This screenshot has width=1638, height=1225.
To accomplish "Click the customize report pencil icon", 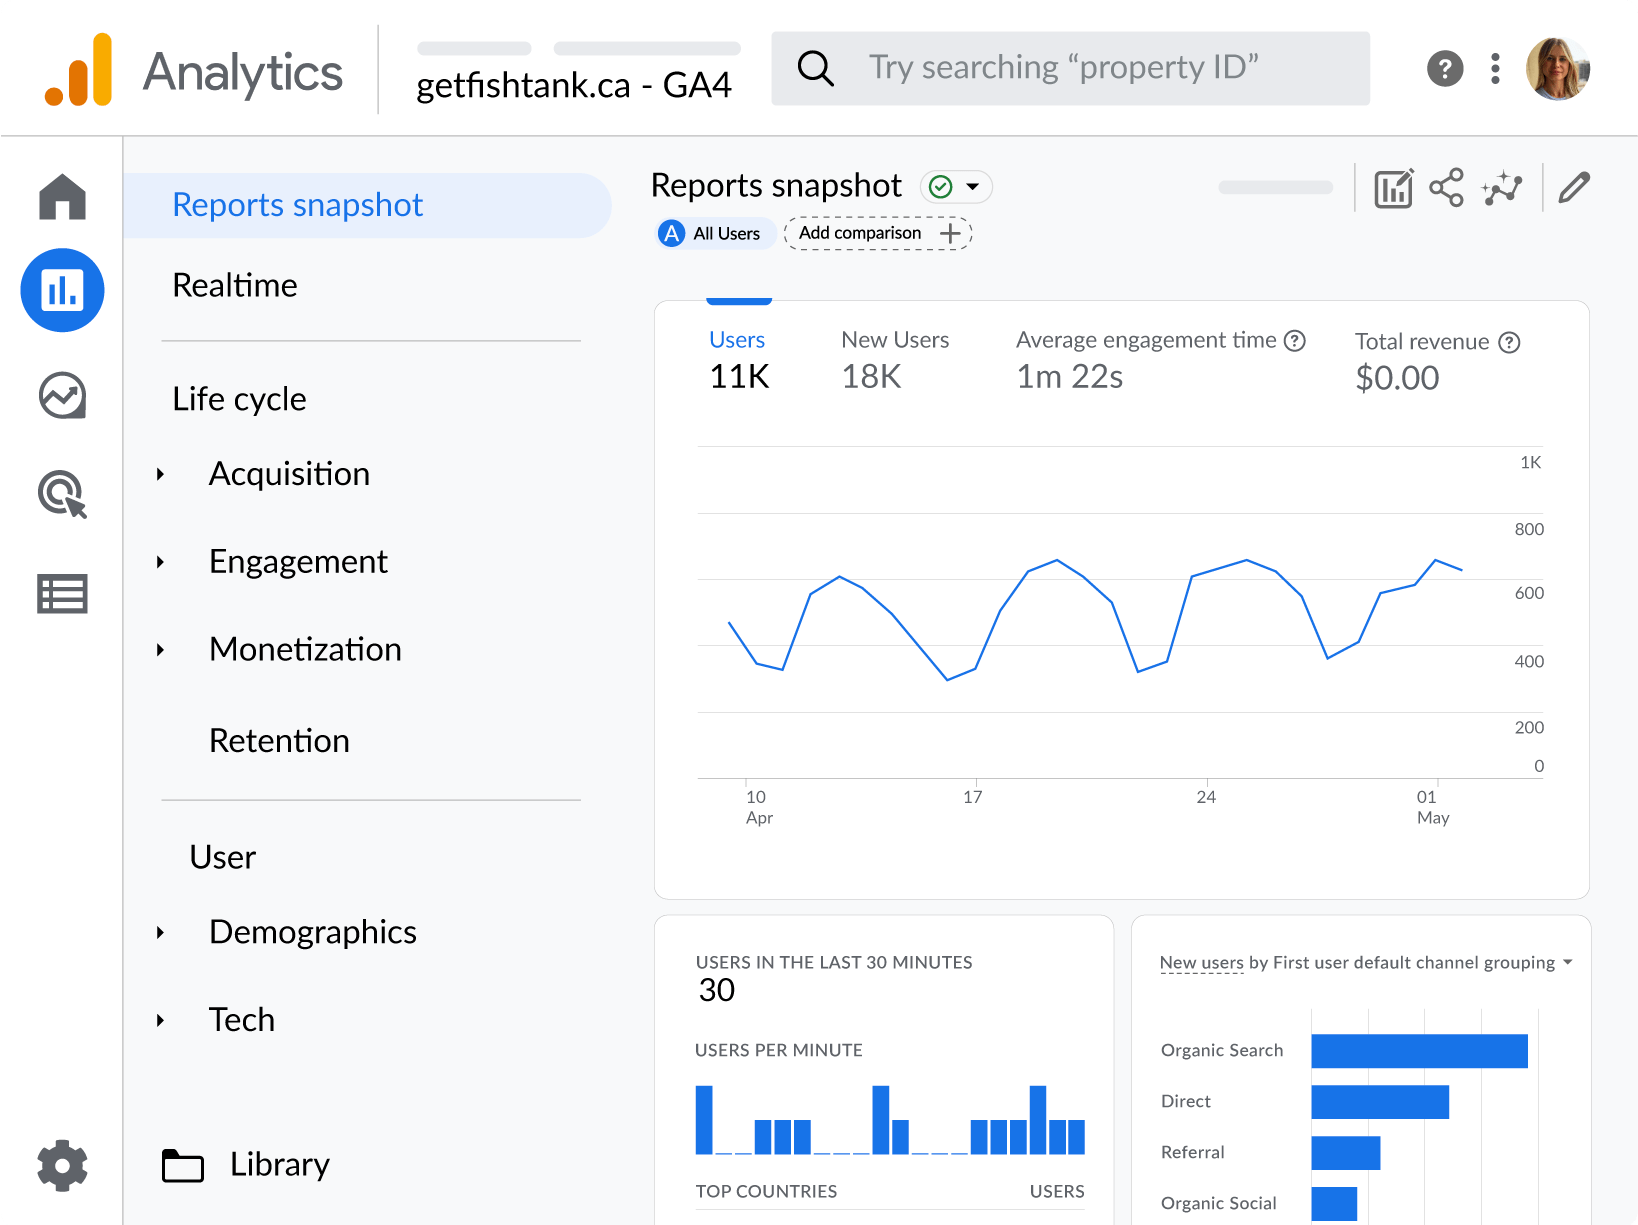I will pyautogui.click(x=1574, y=186).
